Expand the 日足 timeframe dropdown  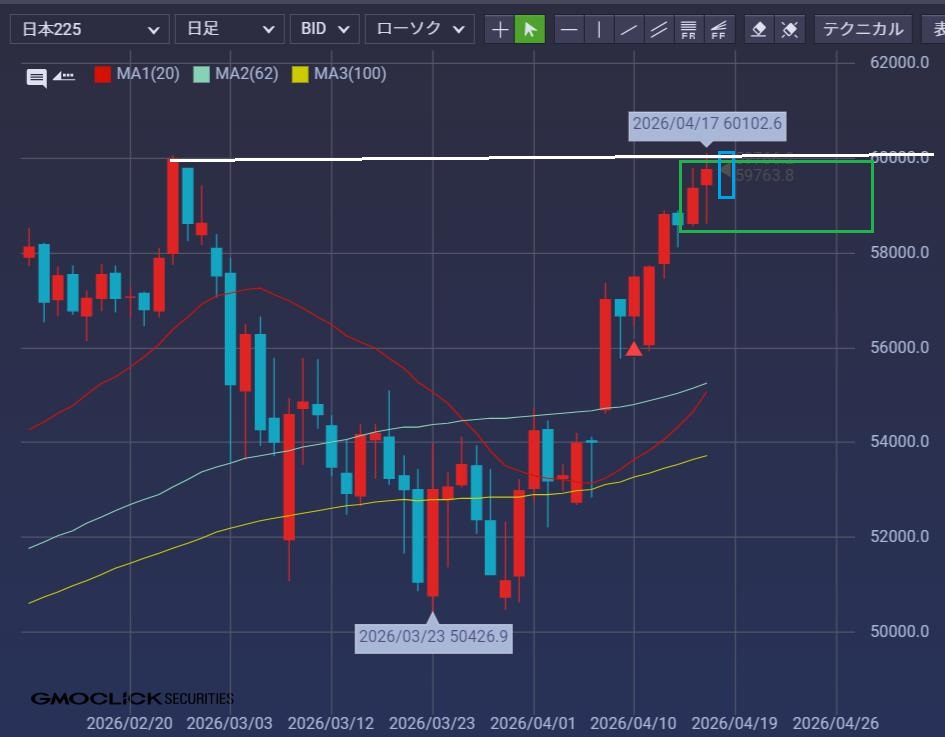[x=229, y=29]
